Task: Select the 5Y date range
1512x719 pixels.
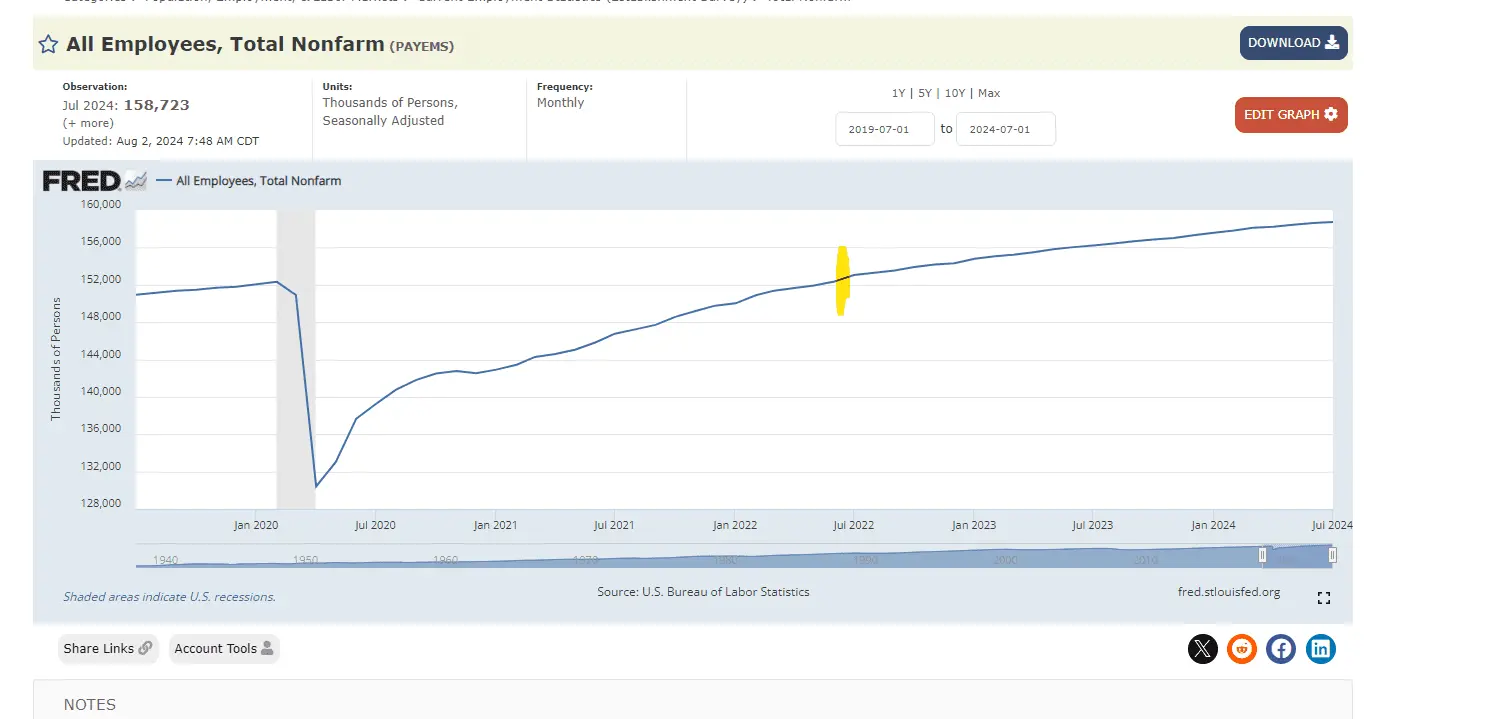Action: coord(925,93)
